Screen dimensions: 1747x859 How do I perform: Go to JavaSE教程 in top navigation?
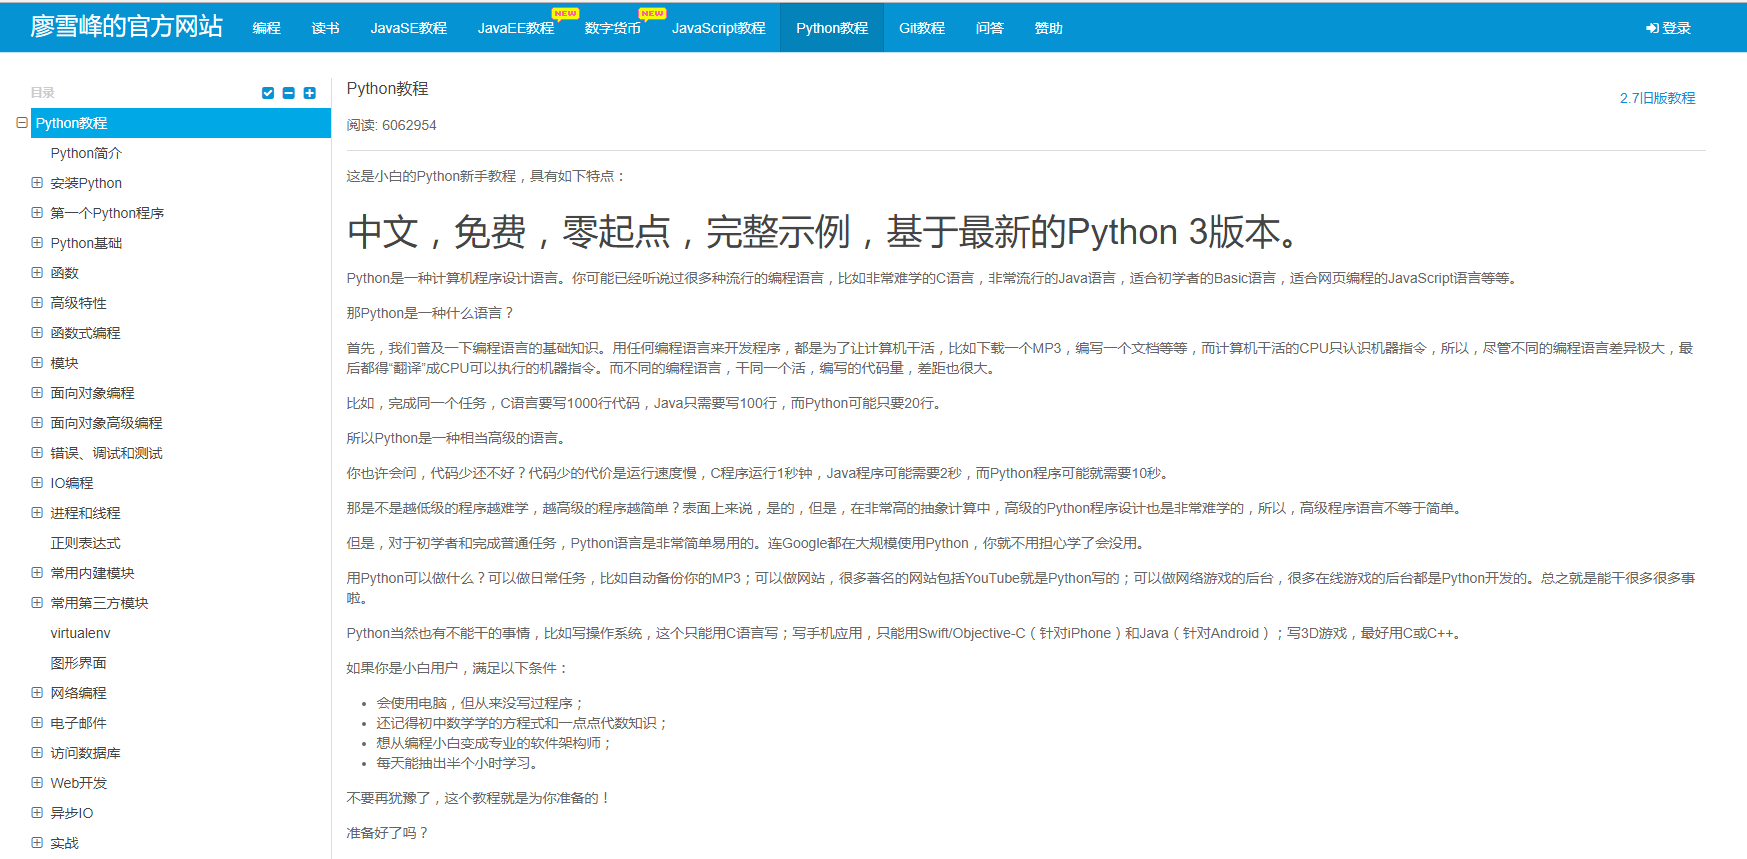click(x=408, y=28)
